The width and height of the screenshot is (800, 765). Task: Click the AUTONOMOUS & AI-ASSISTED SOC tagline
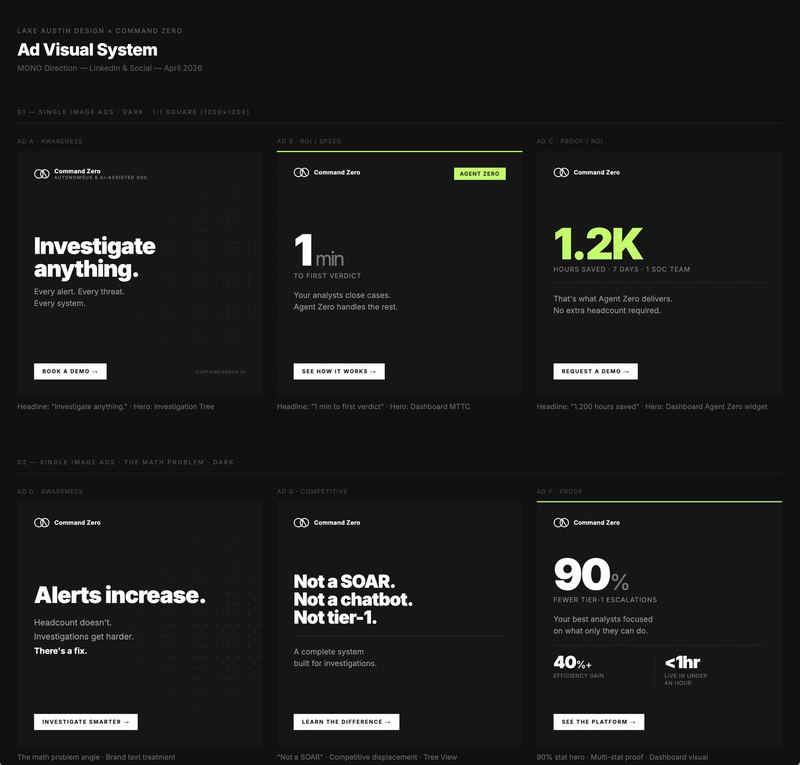pos(101,178)
